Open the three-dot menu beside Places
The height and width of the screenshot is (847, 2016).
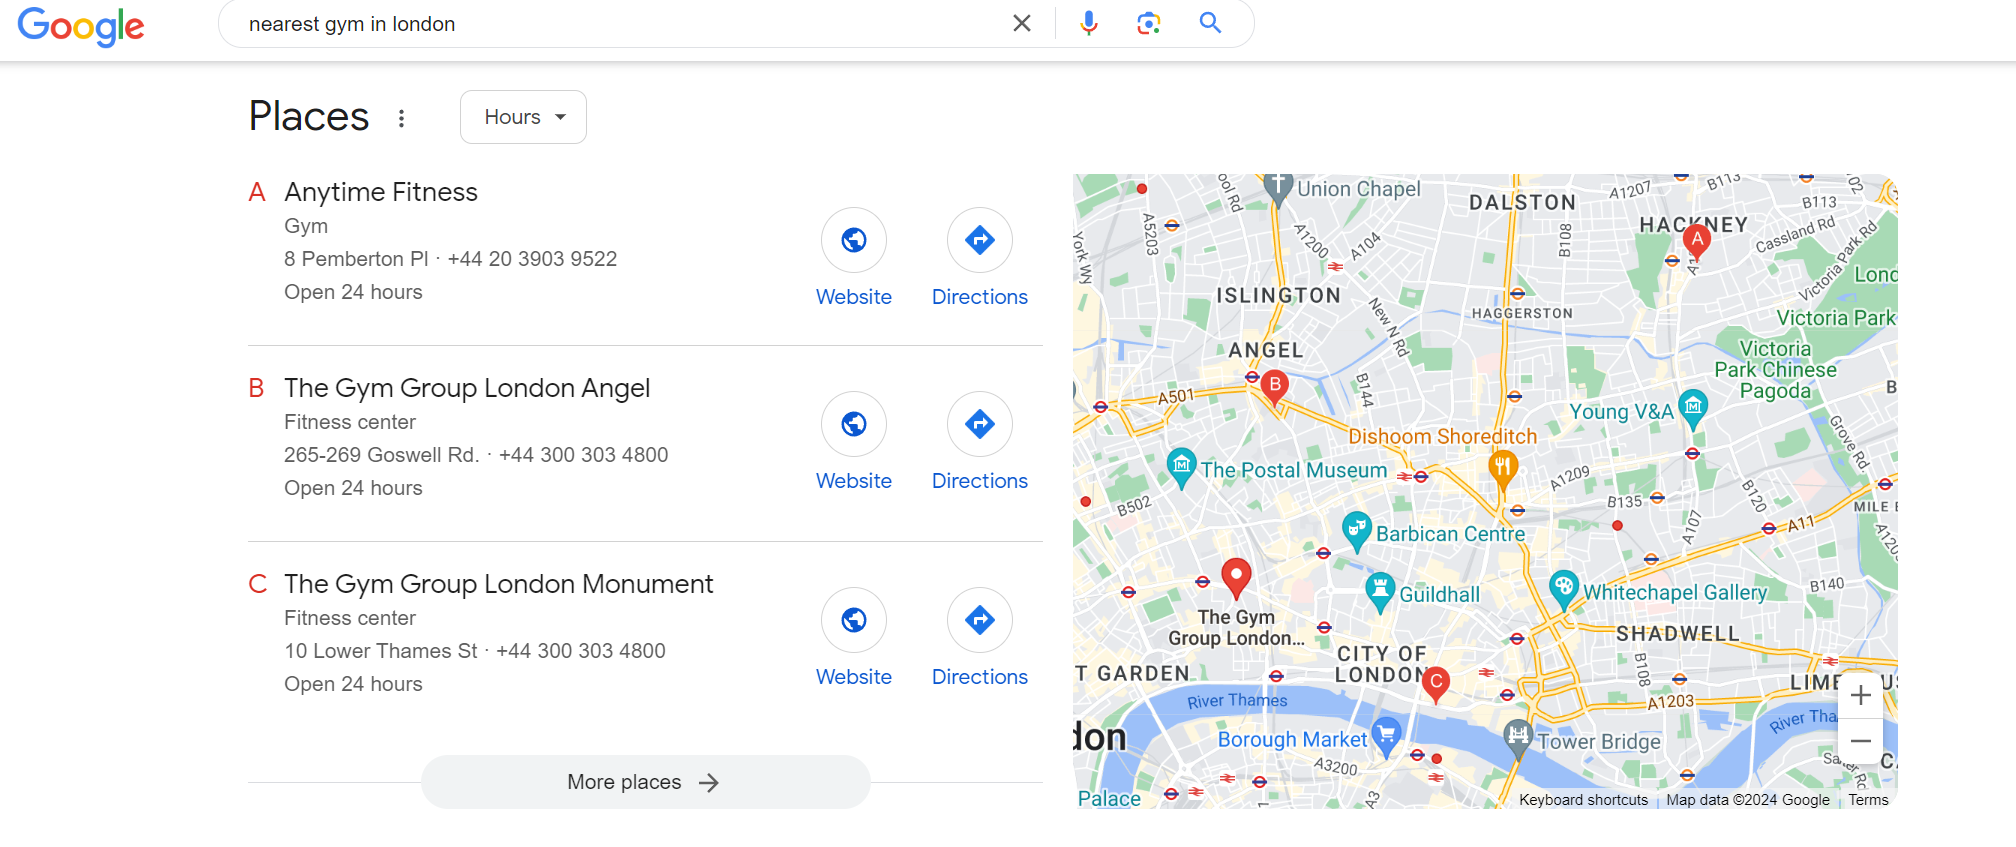coord(401,118)
